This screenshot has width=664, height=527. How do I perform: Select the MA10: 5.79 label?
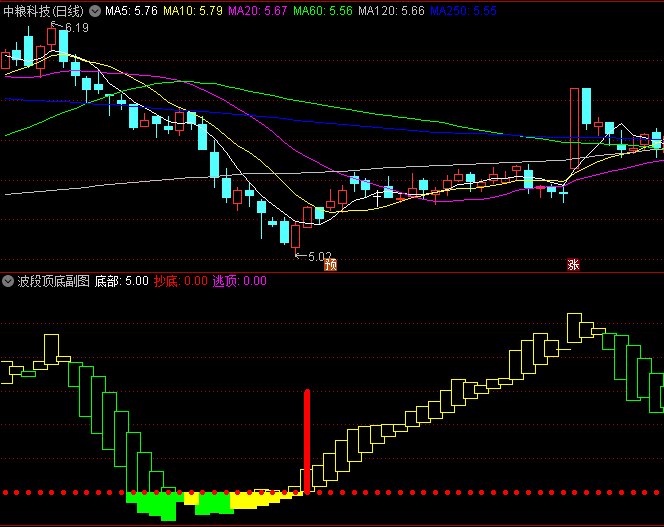(193, 11)
